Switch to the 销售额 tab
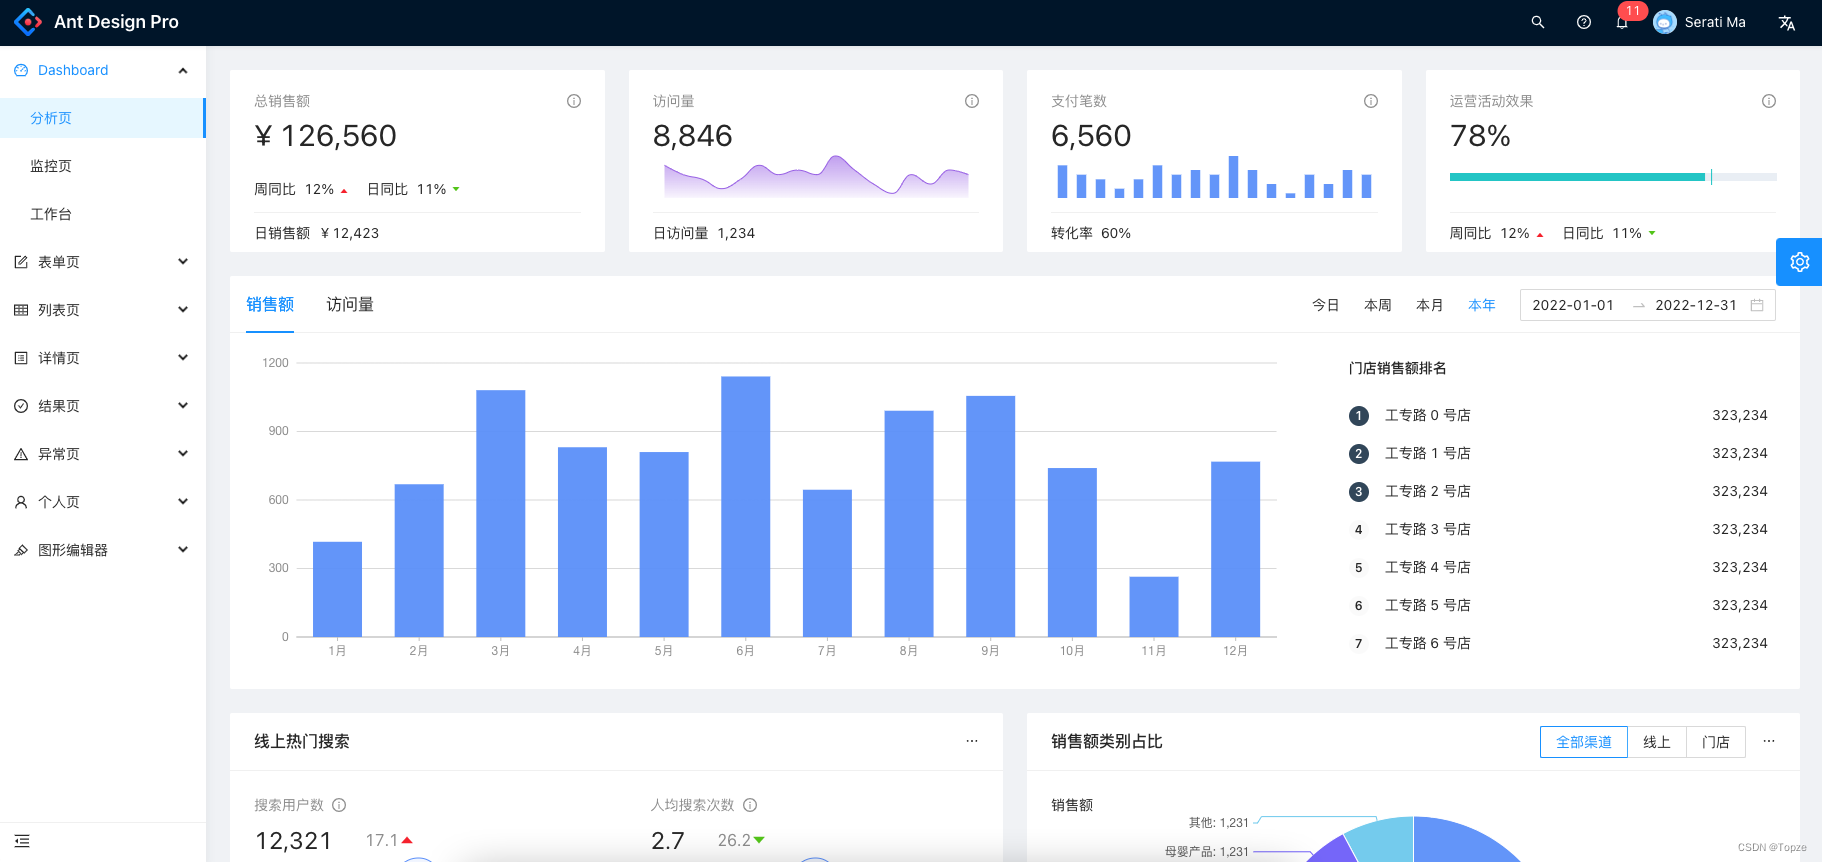The image size is (1822, 862). pyautogui.click(x=270, y=305)
